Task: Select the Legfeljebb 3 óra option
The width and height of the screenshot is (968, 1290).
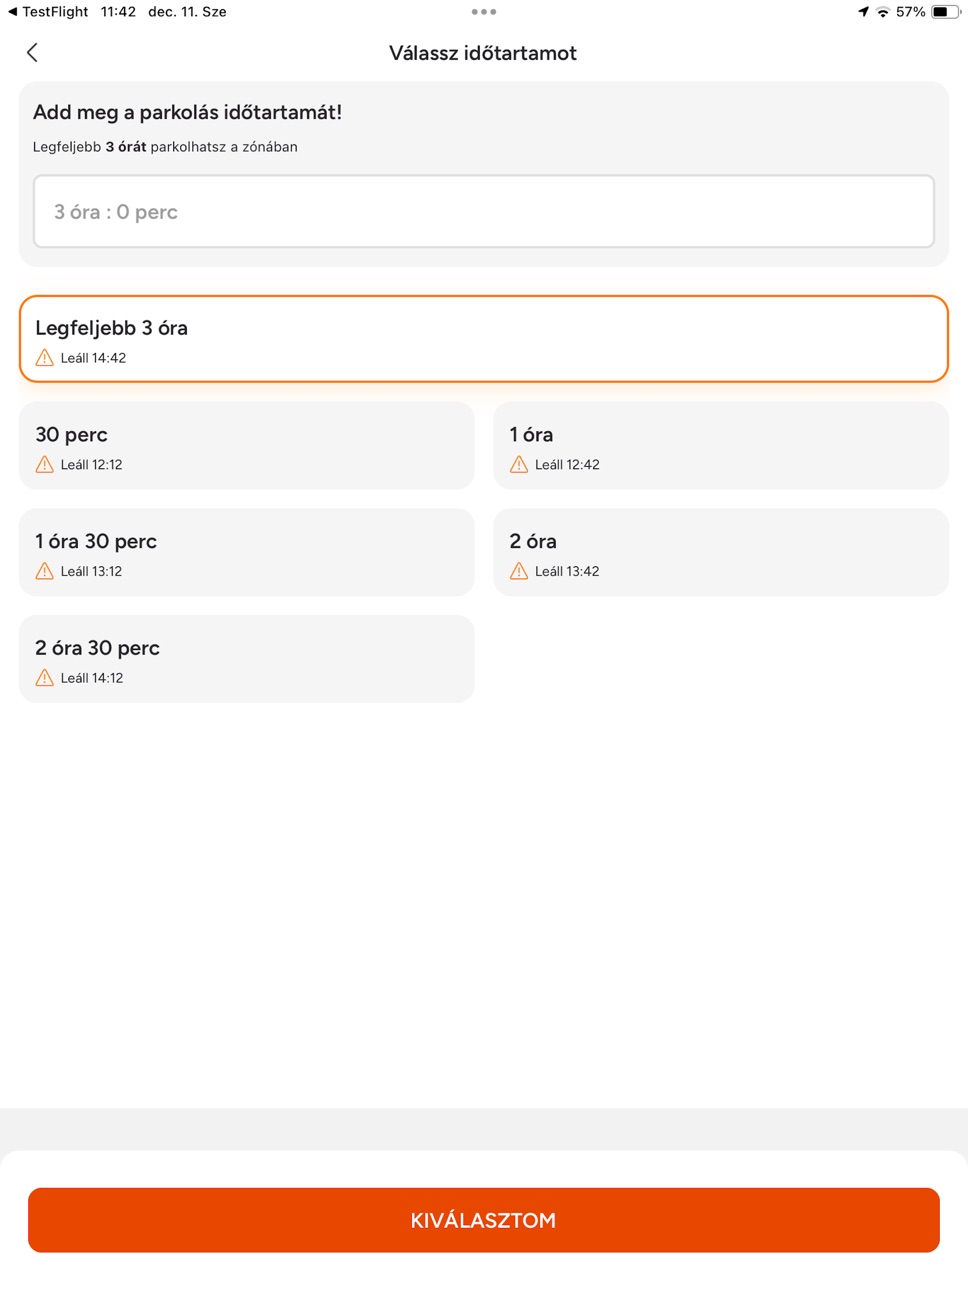Action: [484, 339]
